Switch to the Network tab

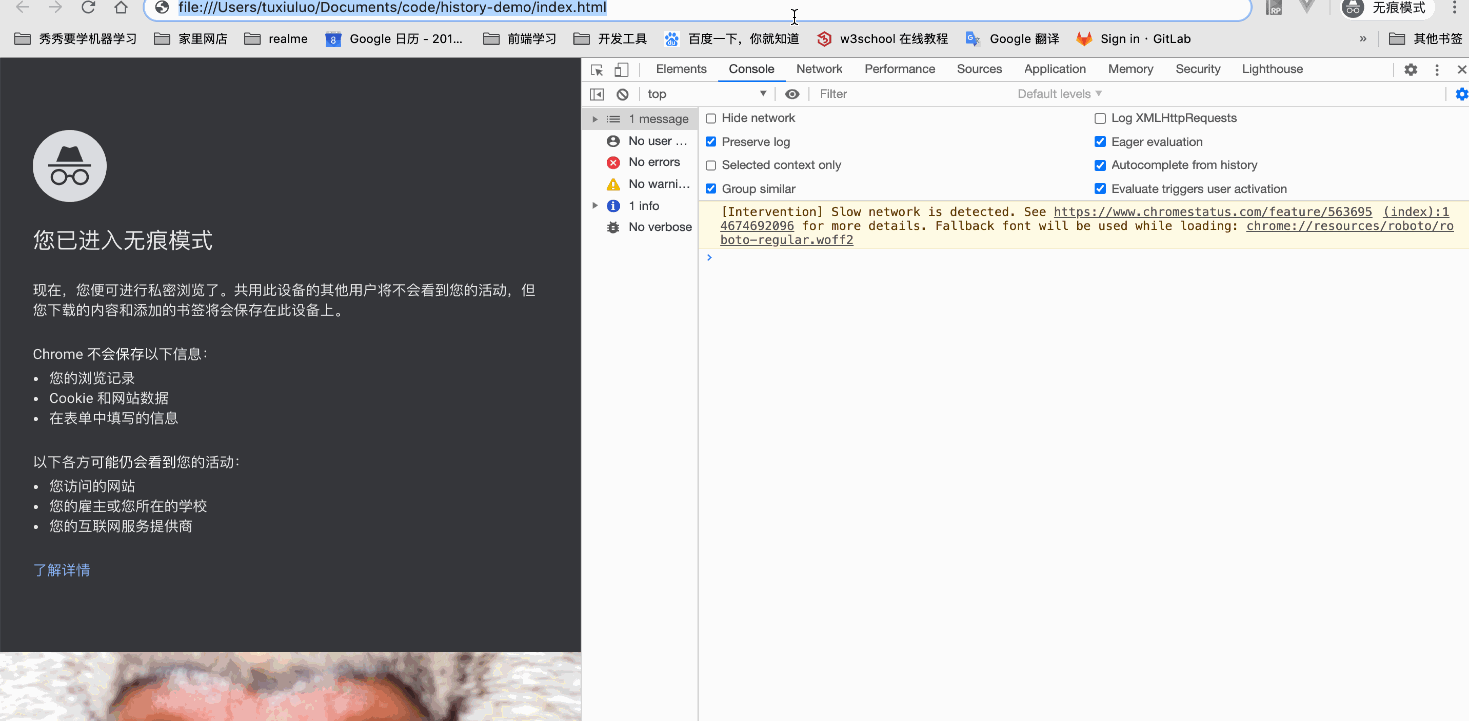tap(819, 69)
